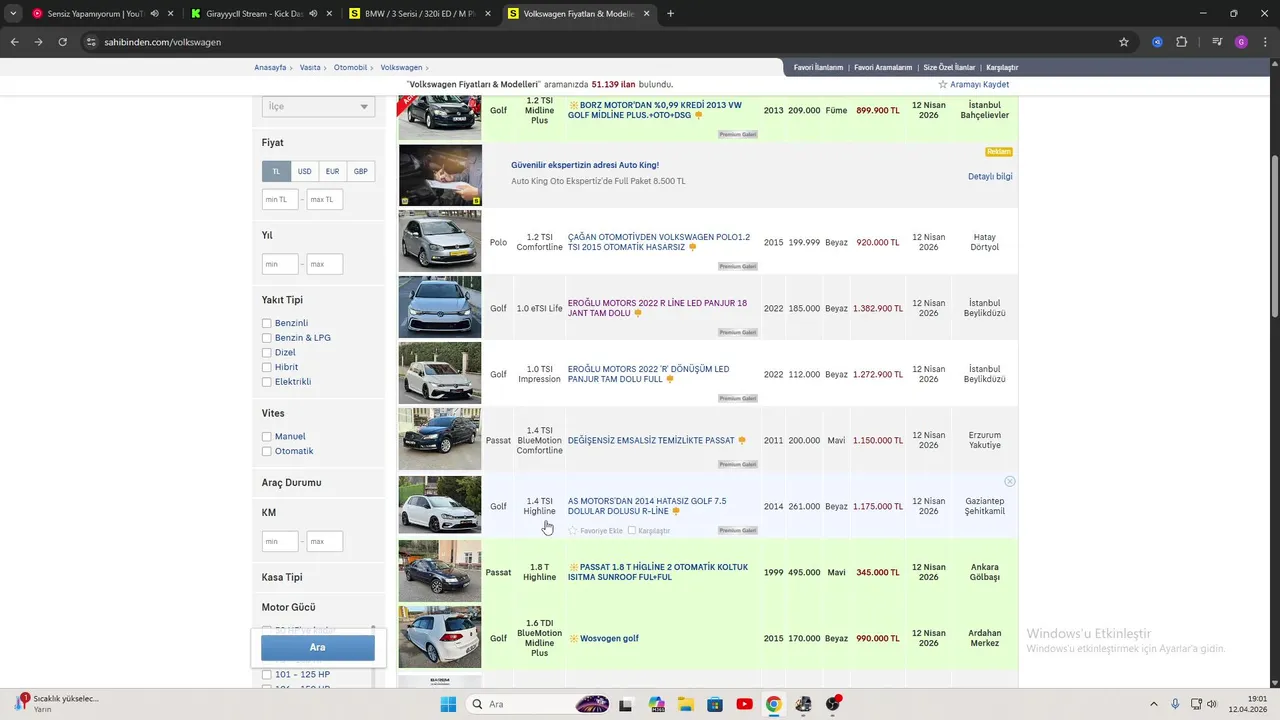Open thumbnail of EROĞLU 2022 R Line Golf
Viewport: 1280px width, 720px height.
440,307
